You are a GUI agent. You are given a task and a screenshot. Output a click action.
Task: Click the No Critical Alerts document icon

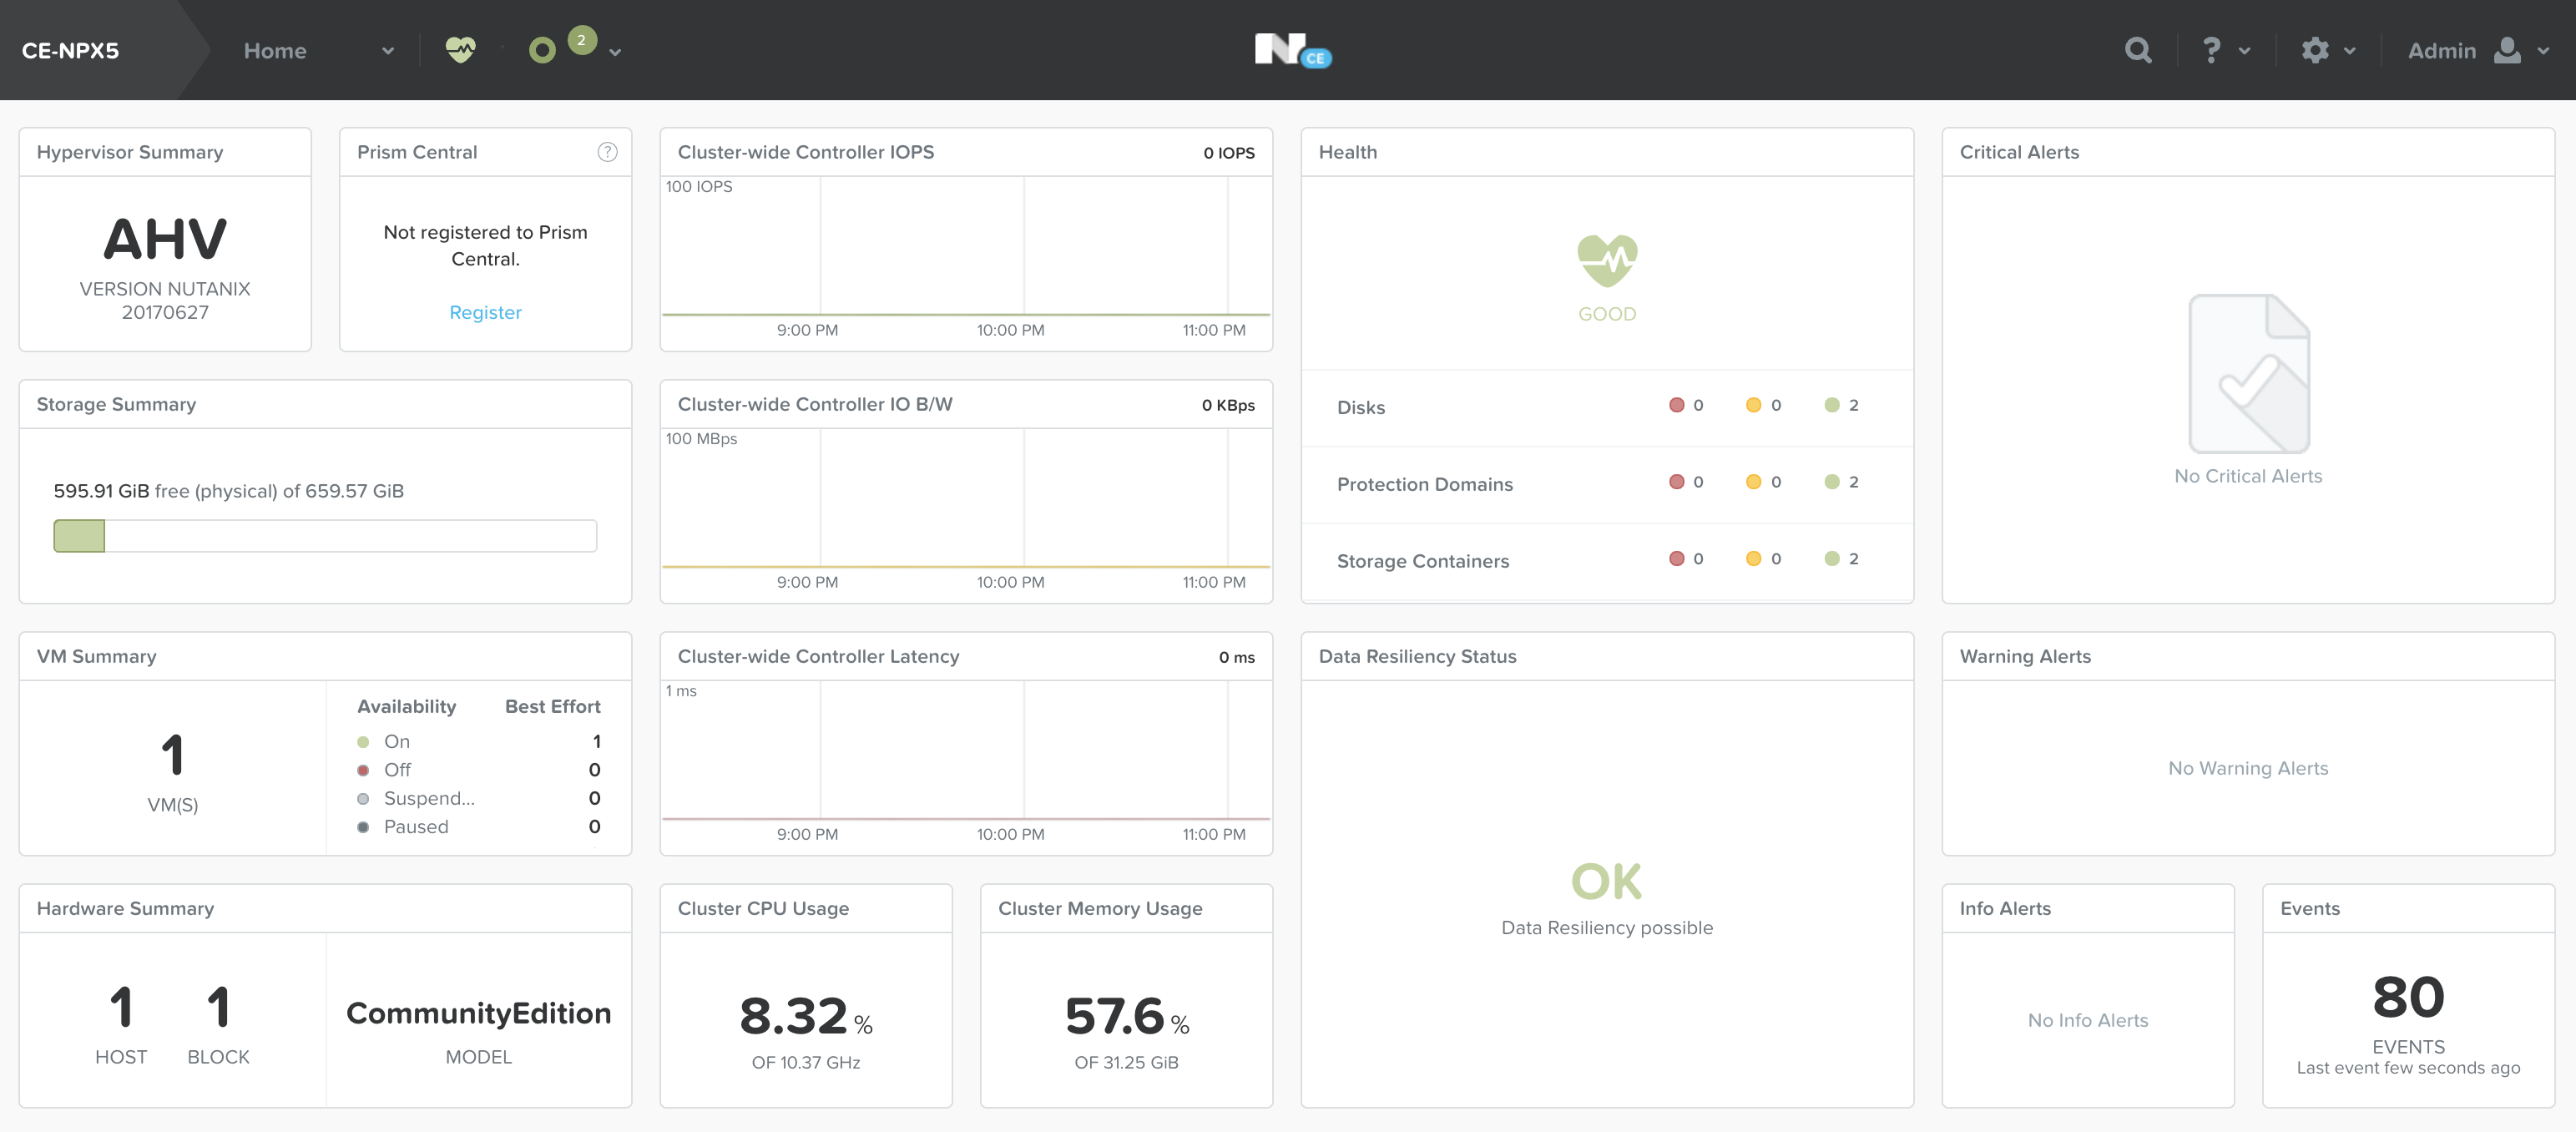click(x=2249, y=373)
